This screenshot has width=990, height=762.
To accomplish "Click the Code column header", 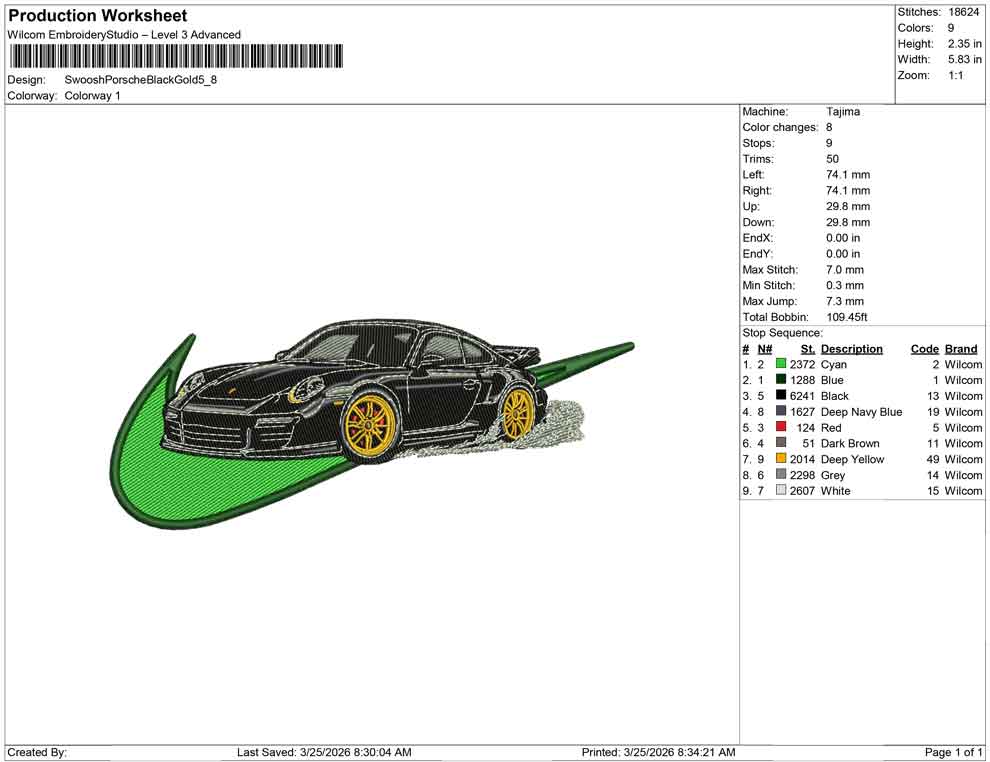I will pyautogui.click(x=925, y=348).
